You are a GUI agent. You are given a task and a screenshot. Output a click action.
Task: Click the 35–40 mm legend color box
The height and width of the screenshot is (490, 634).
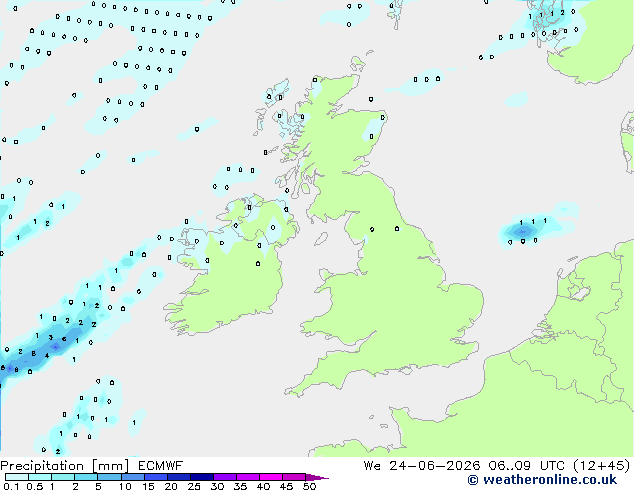point(247,477)
